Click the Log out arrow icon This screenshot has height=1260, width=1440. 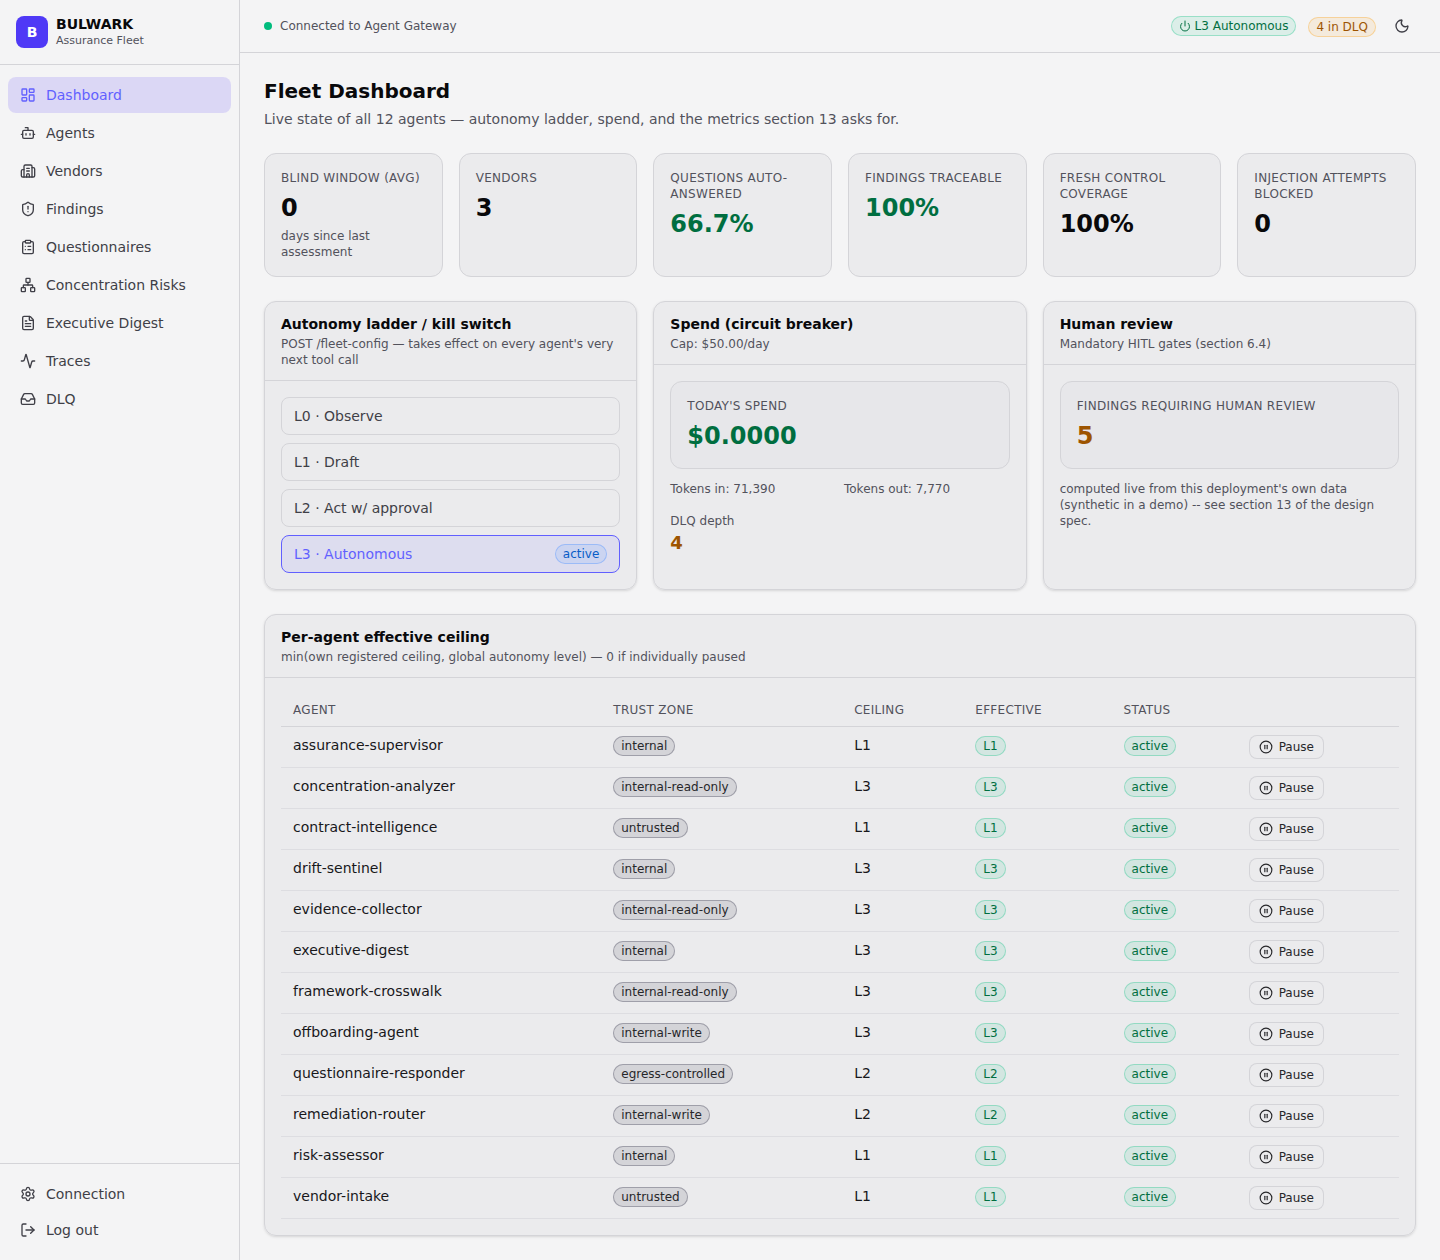(x=28, y=1230)
